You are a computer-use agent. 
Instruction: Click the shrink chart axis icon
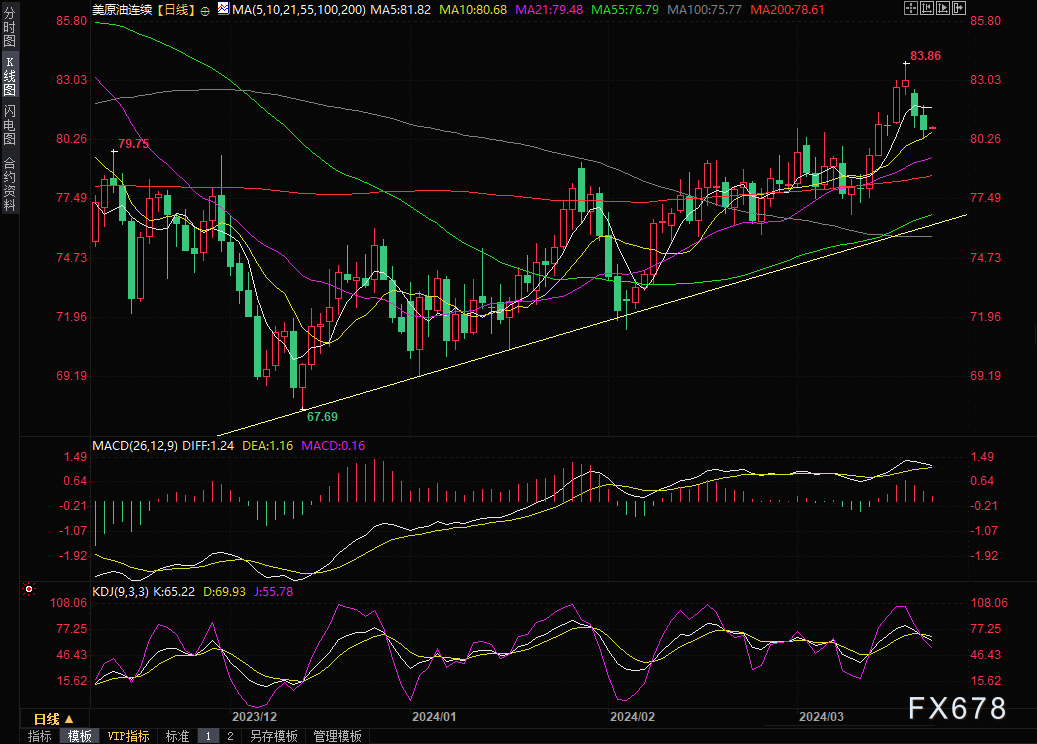(927, 8)
